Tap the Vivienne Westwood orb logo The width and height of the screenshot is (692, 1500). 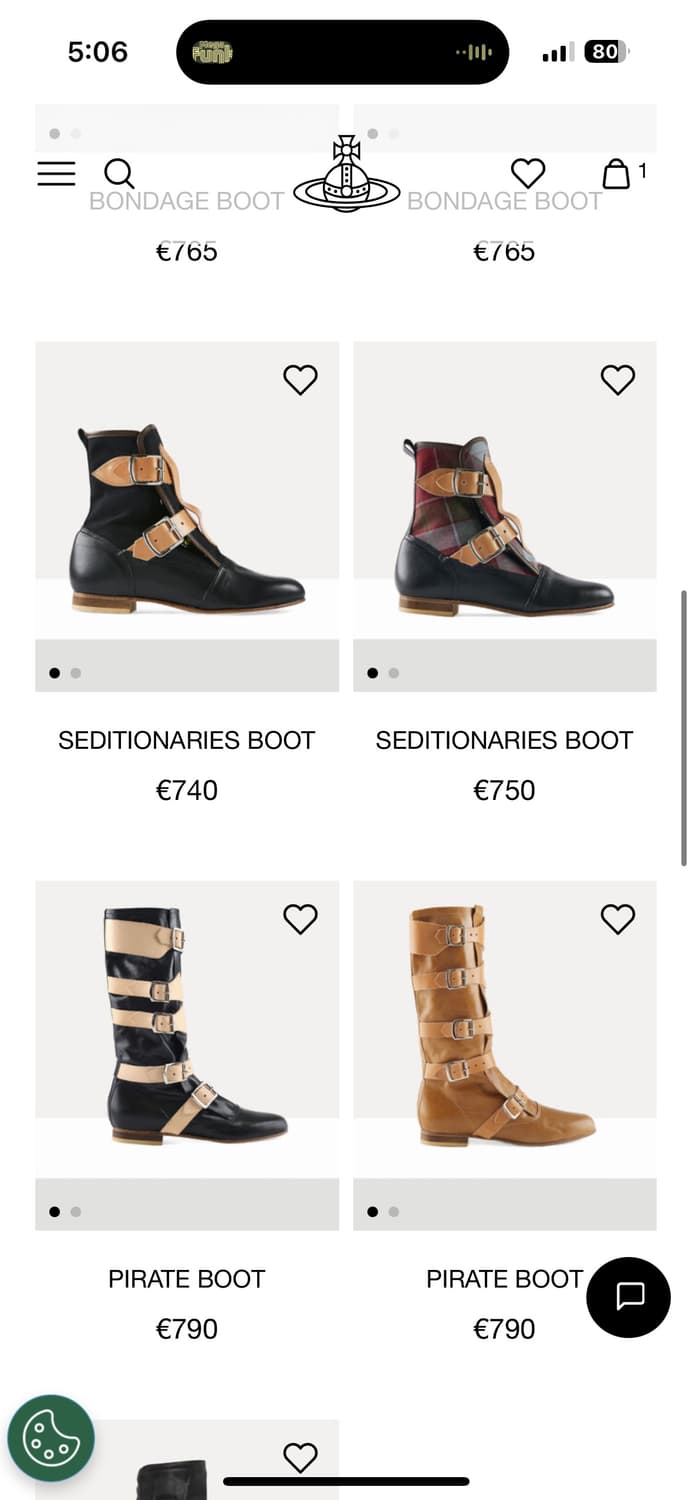pos(346,175)
